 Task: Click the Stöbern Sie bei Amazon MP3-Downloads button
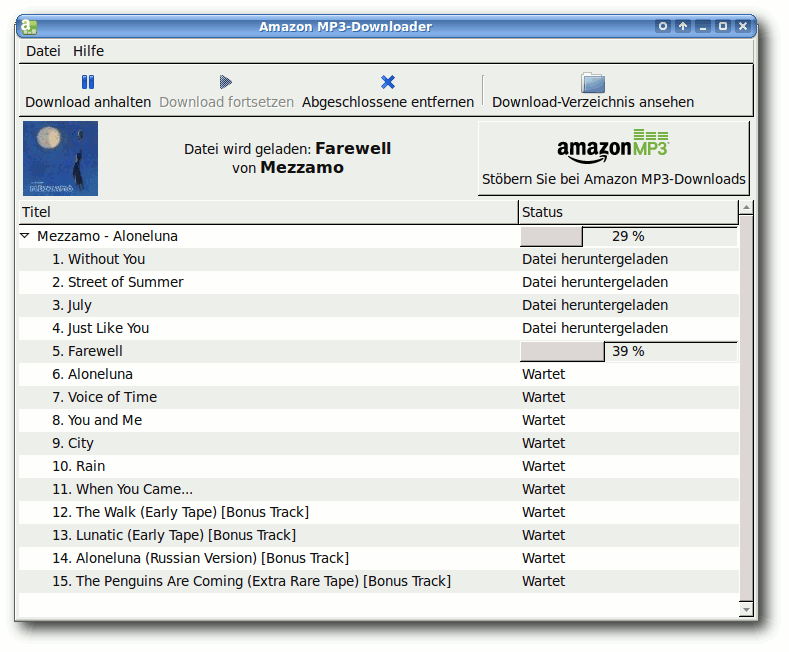click(613, 158)
